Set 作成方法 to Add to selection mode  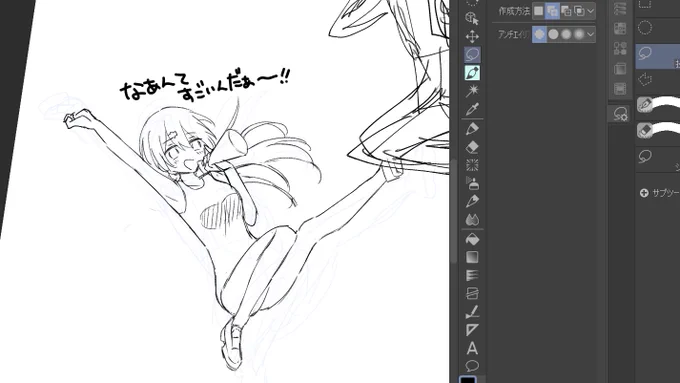[552, 11]
